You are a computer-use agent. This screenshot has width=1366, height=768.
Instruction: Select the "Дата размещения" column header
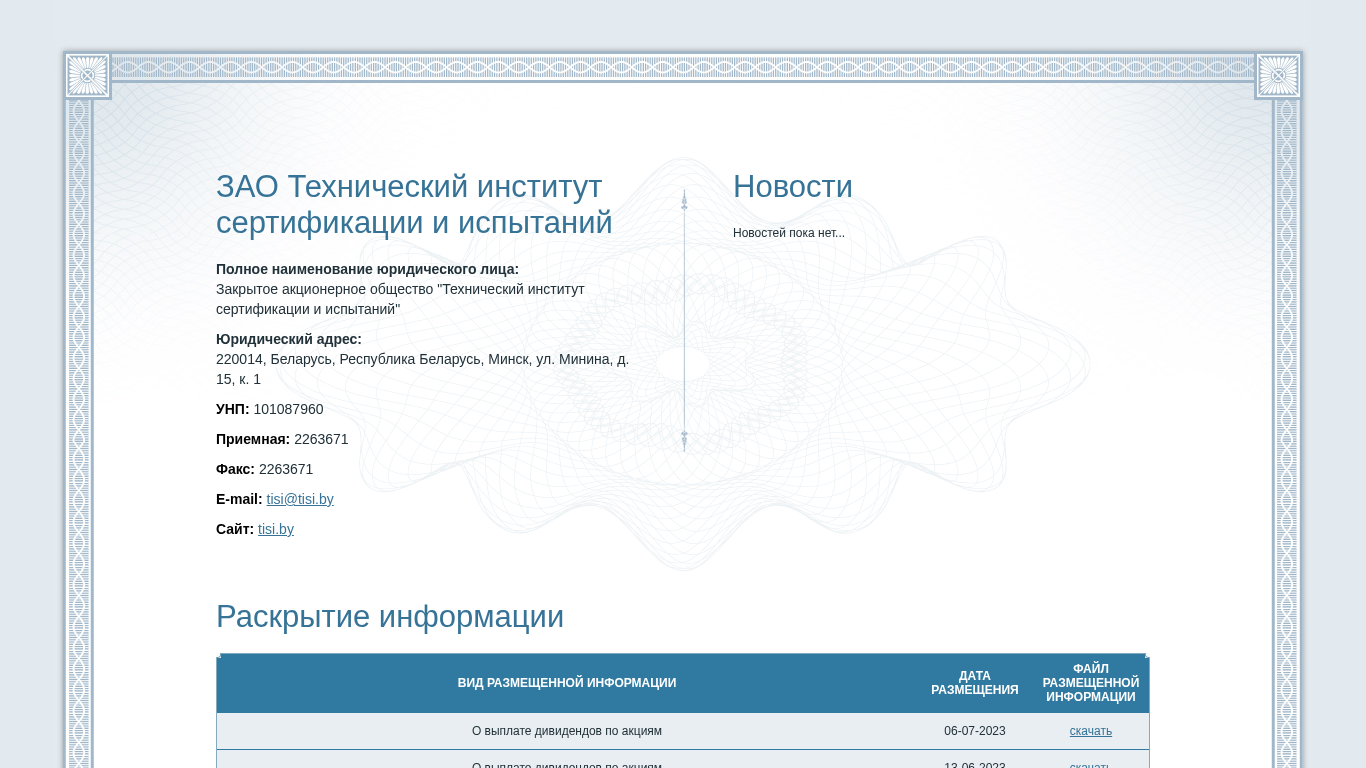[x=974, y=683]
